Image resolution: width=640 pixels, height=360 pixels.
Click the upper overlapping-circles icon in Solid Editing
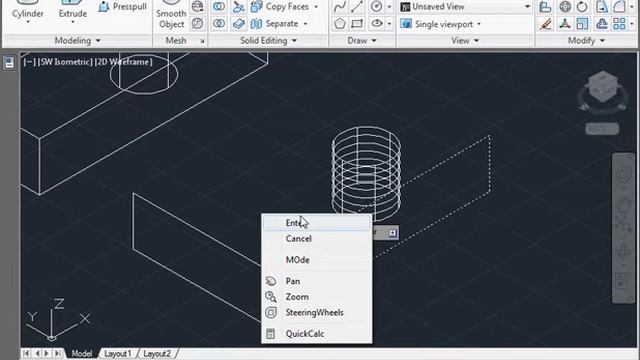pyautogui.click(x=219, y=6)
